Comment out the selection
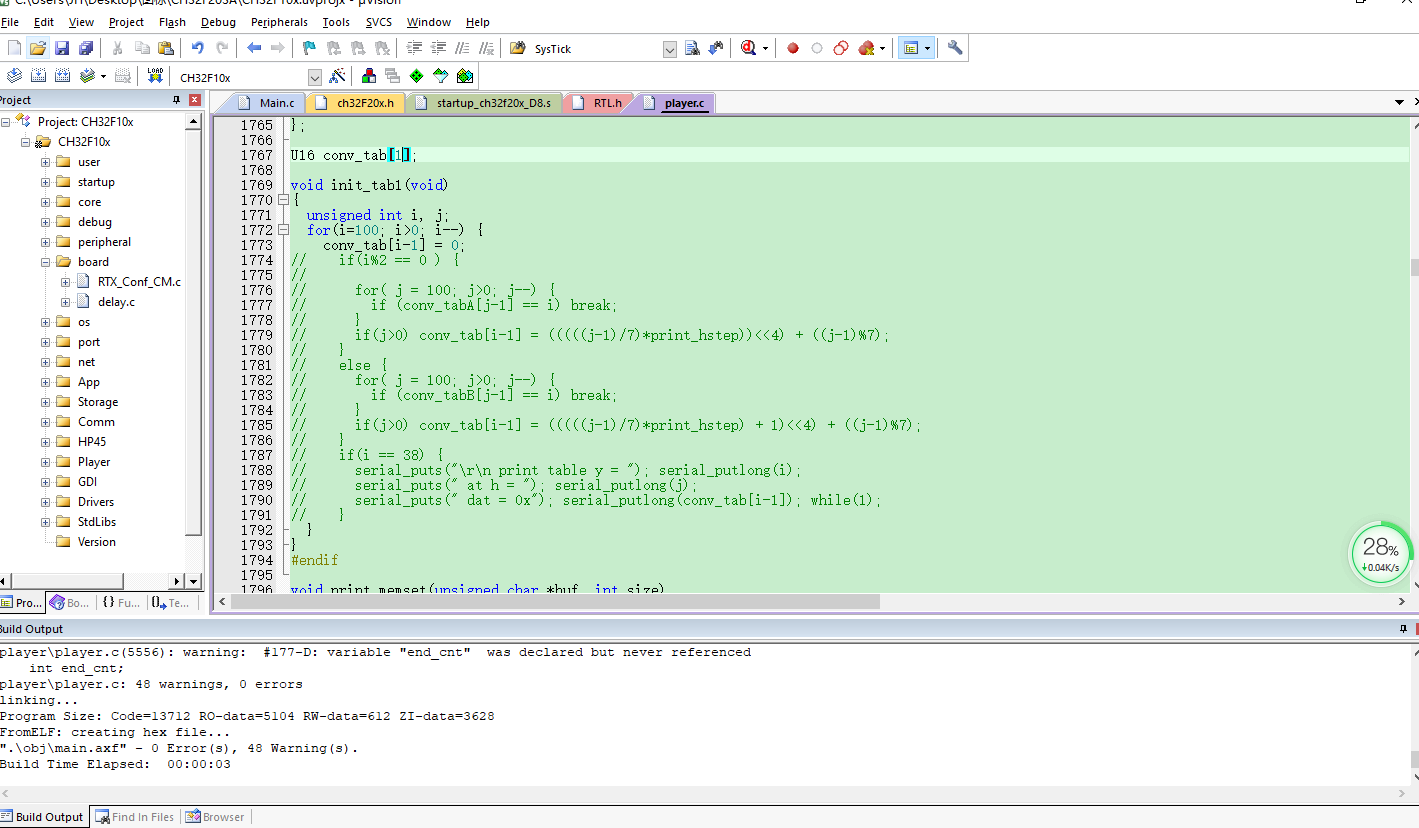 pyautogui.click(x=462, y=48)
